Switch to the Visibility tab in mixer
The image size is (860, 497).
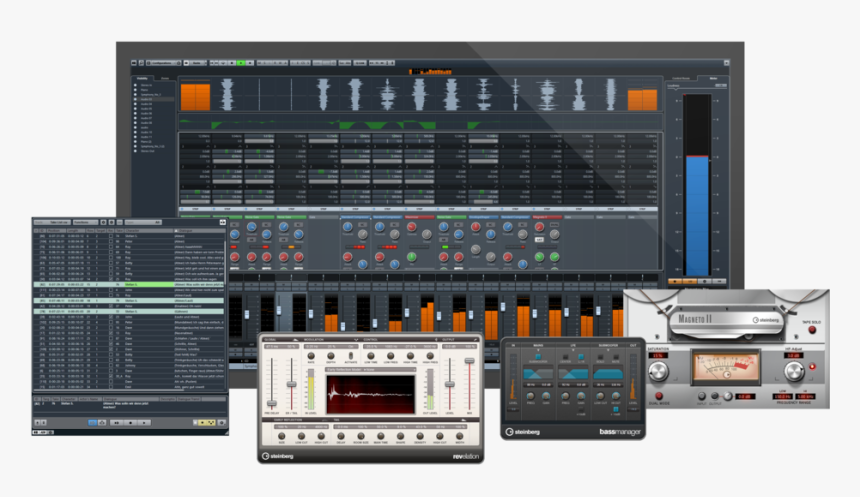click(x=142, y=78)
